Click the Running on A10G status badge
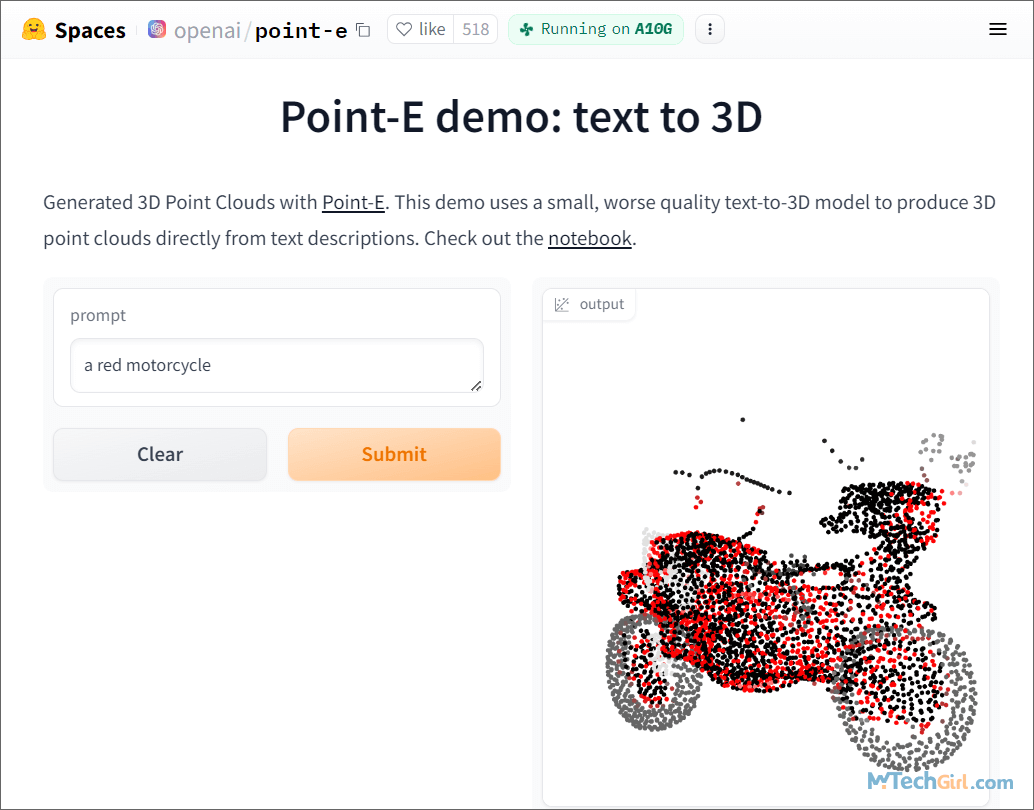The height and width of the screenshot is (810, 1034). [595, 30]
